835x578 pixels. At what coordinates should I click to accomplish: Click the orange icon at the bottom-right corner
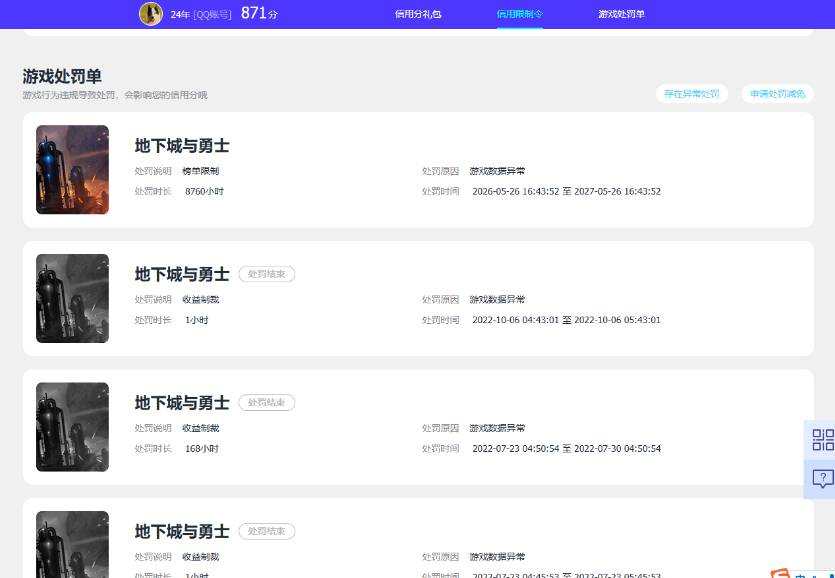click(781, 573)
